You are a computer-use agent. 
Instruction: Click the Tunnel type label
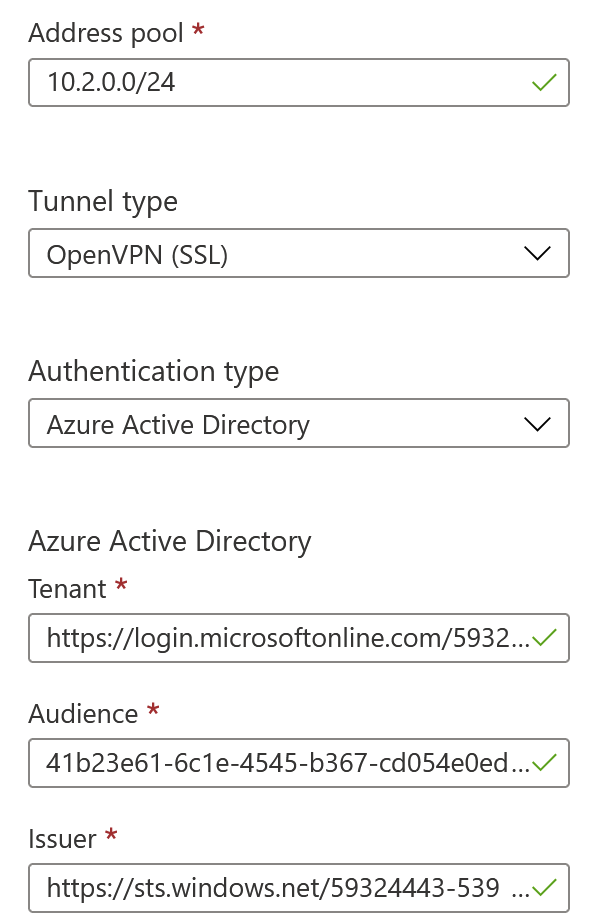pyautogui.click(x=103, y=202)
